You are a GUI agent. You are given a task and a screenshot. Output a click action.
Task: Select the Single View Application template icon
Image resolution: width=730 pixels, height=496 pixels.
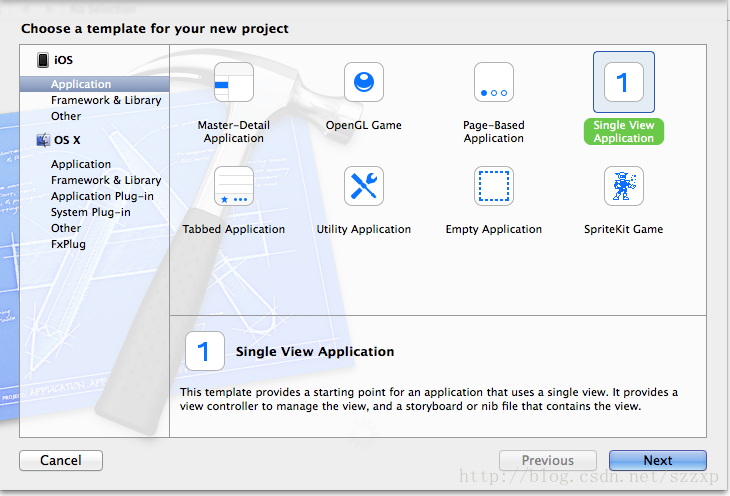point(624,82)
